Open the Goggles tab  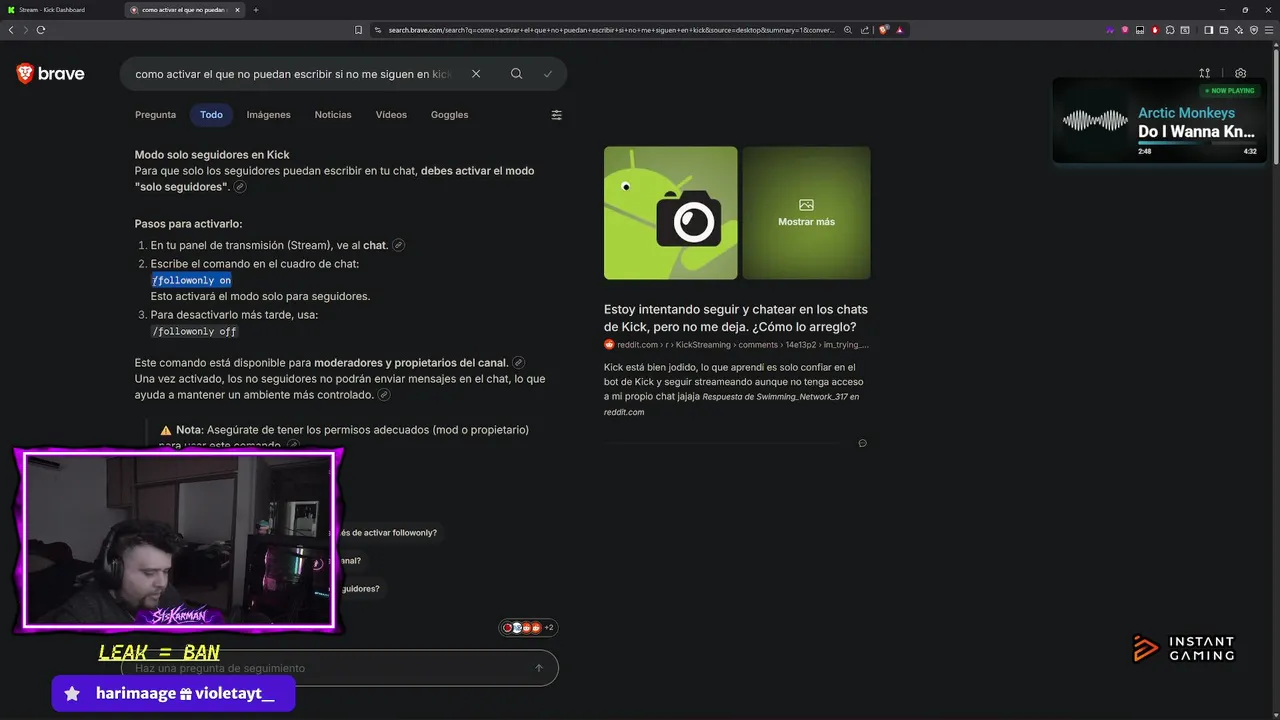pyautogui.click(x=449, y=115)
